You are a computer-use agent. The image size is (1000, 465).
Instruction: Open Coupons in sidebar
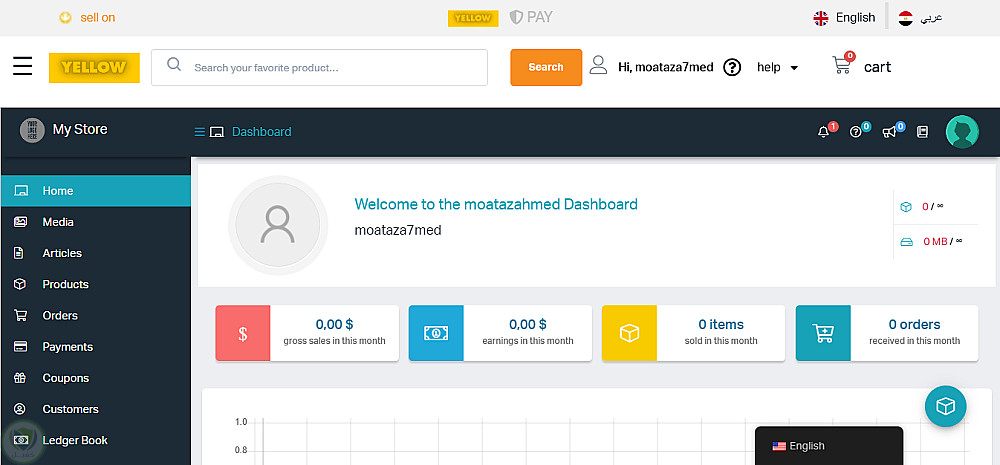pyautogui.click(x=96, y=378)
